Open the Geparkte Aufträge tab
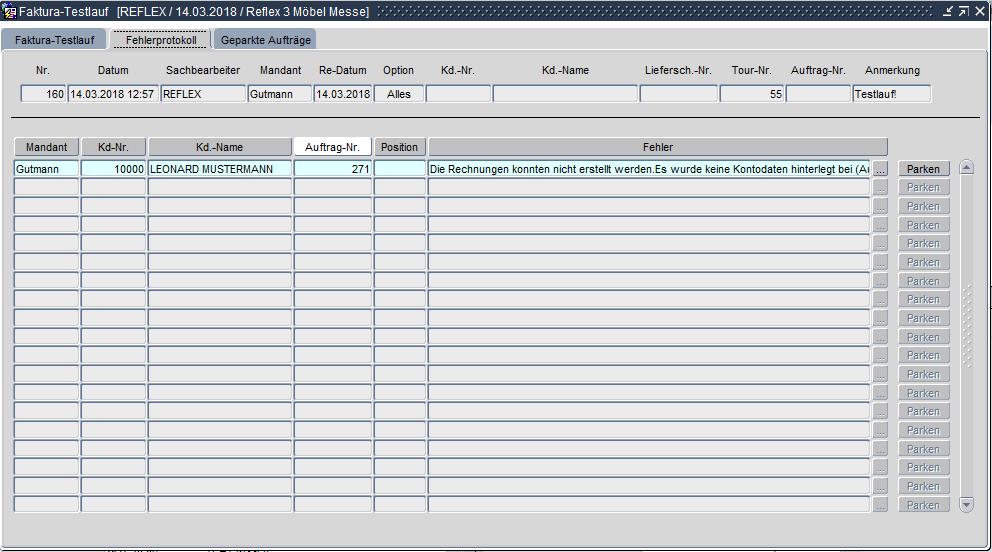Screen dimensions: 992x552 (265, 40)
